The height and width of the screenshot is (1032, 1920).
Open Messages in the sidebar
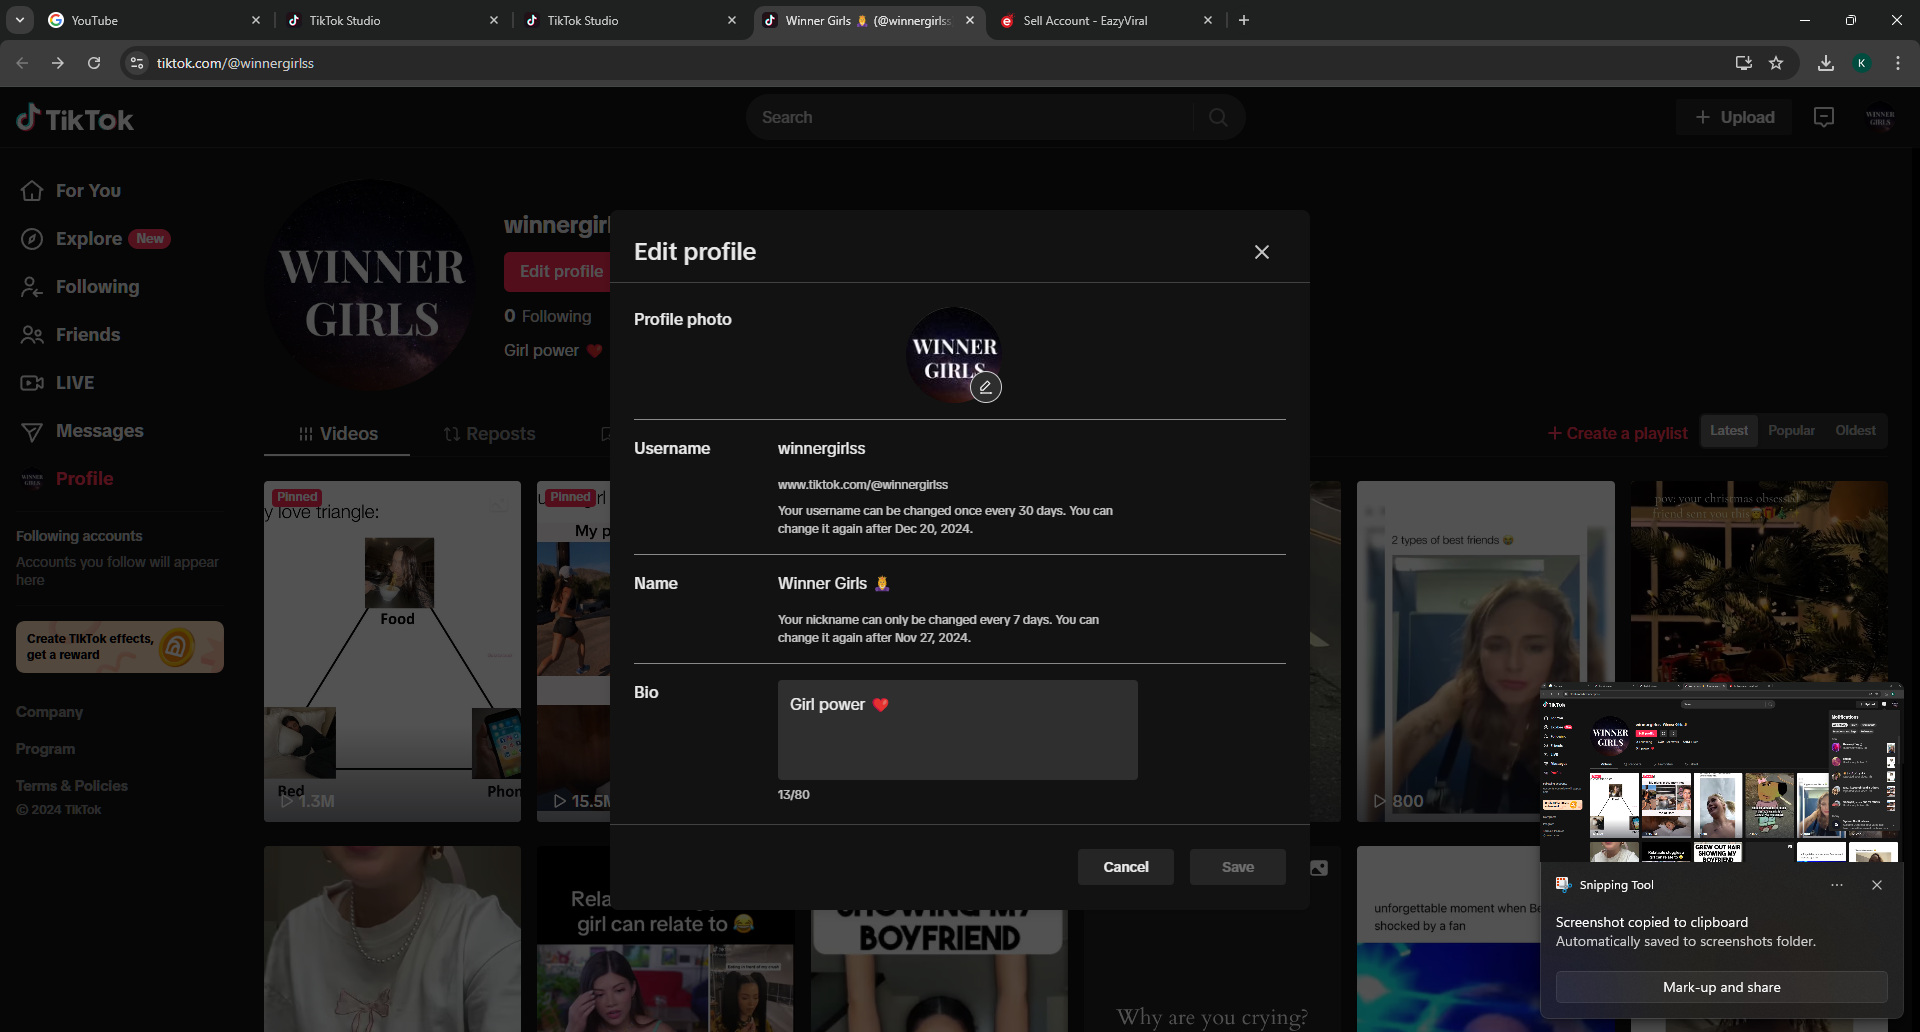coord(82,430)
